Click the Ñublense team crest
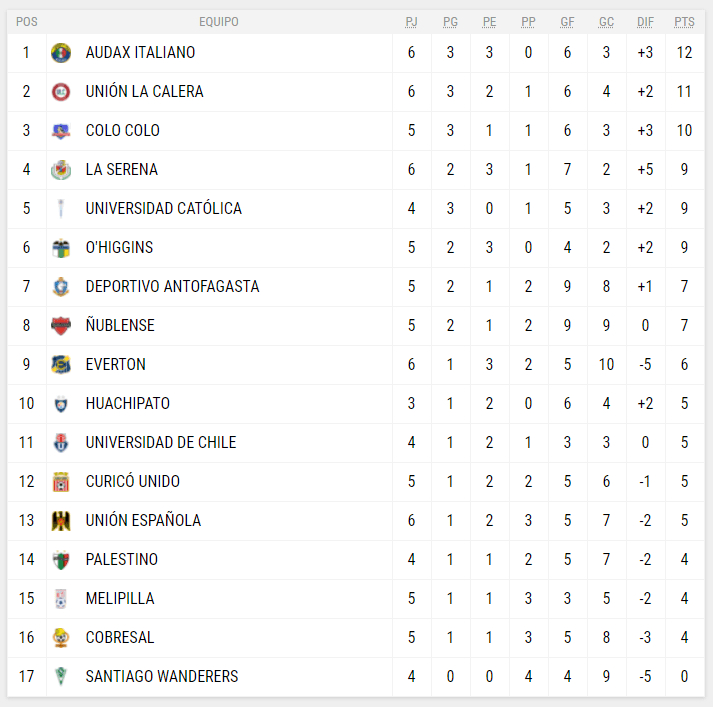The image size is (713, 707). [x=61, y=326]
